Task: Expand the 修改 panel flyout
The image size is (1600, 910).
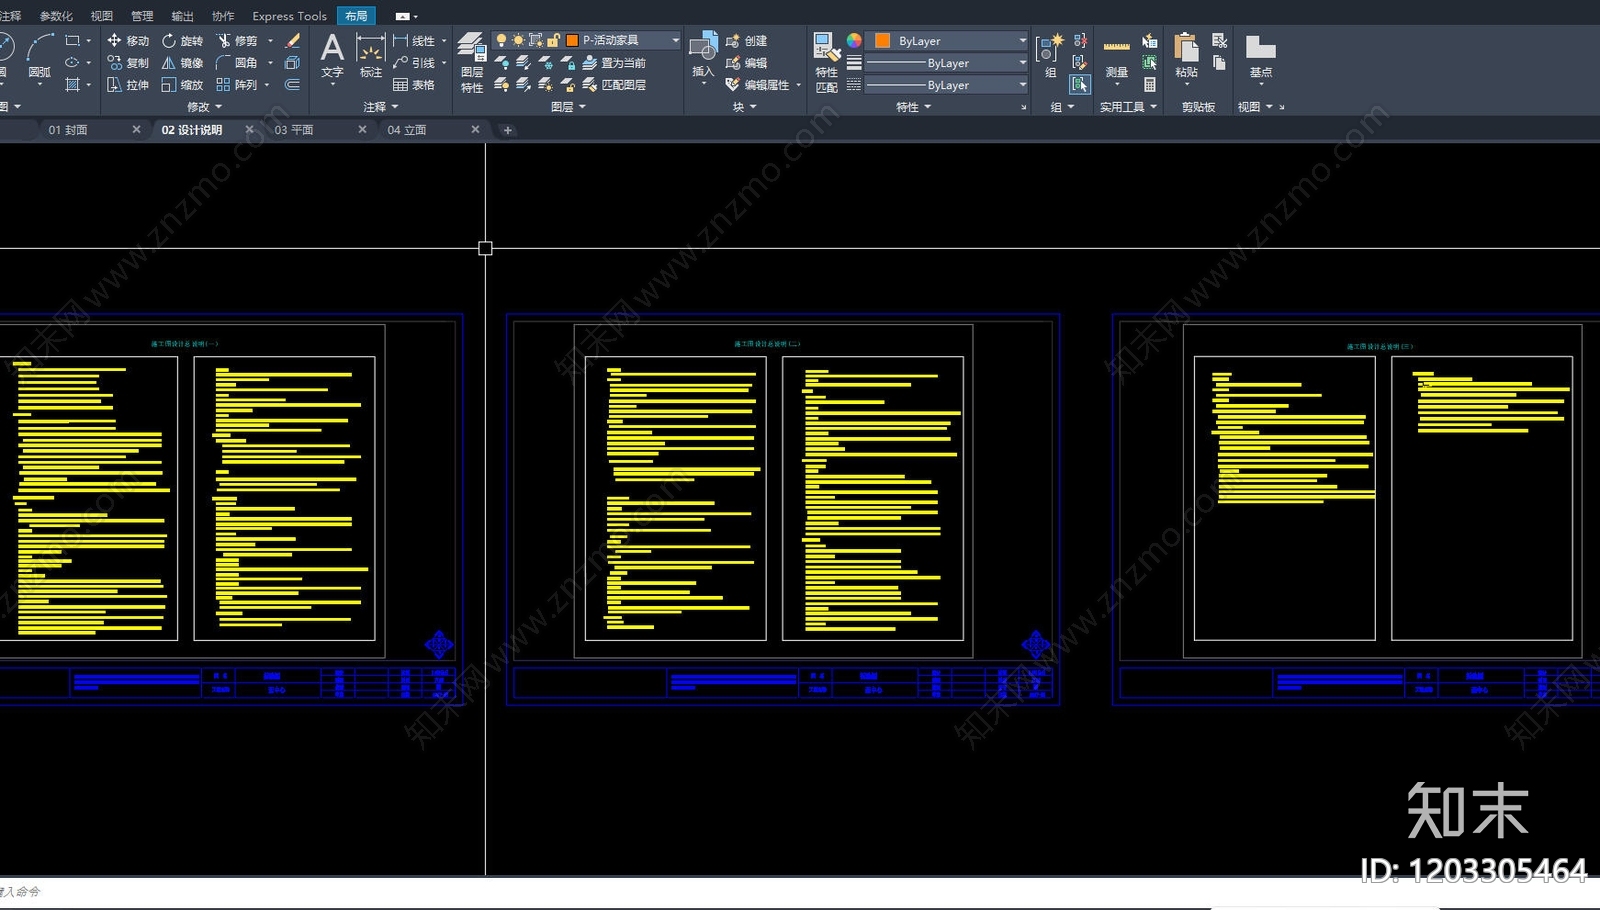Action: [x=205, y=107]
